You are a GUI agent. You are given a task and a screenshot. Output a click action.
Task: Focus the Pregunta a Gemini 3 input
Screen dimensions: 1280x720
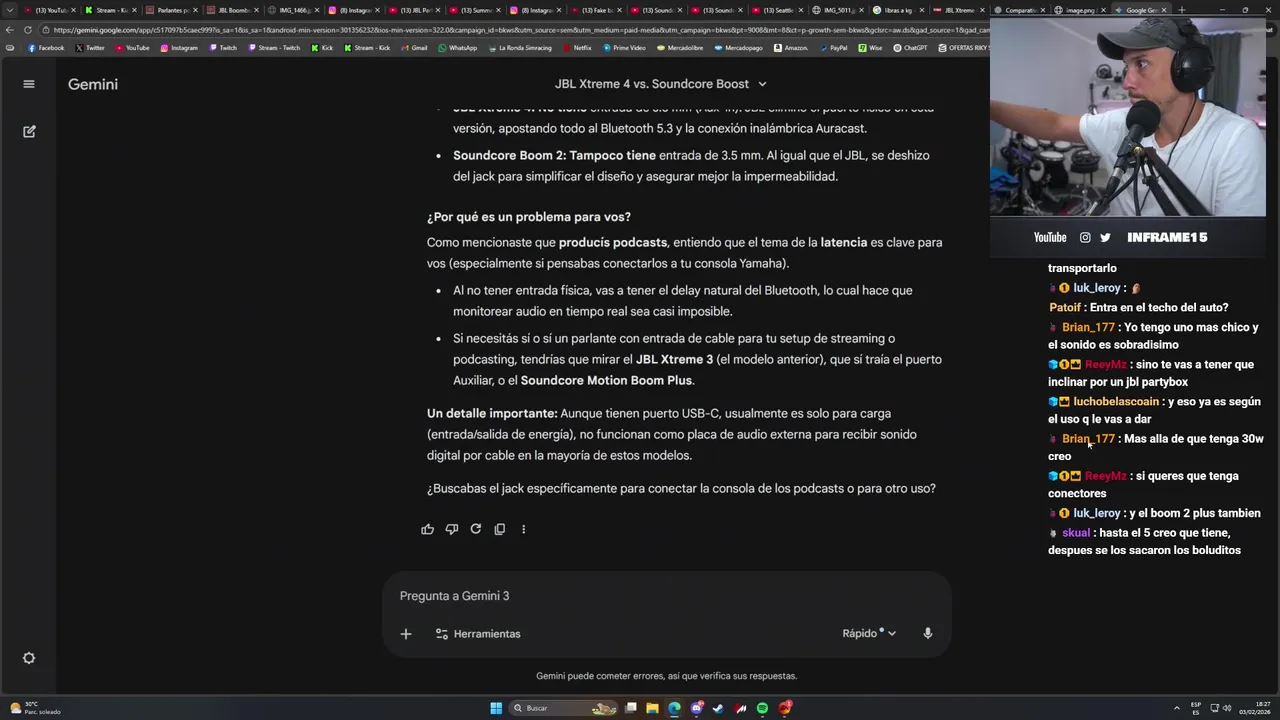[666, 596]
